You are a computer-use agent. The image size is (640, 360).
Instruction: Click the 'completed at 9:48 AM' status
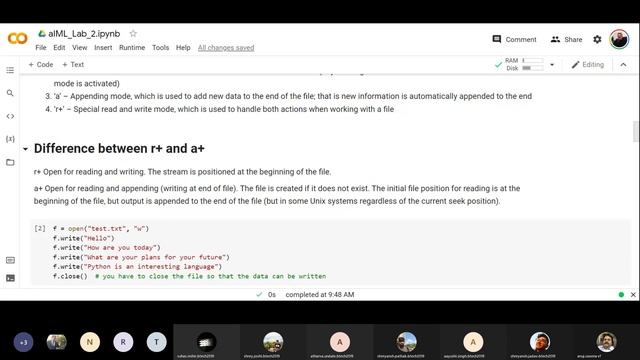[320, 295]
